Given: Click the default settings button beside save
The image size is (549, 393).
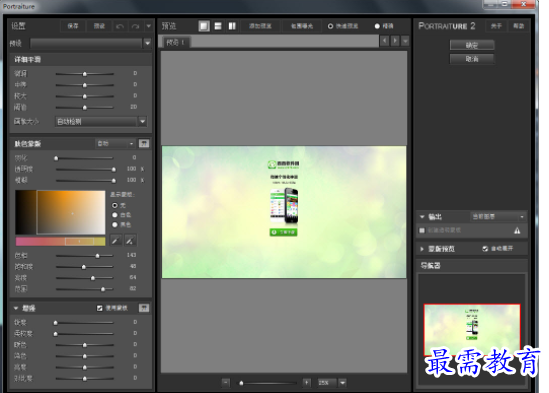Looking at the screenshot, I should (x=99, y=26).
